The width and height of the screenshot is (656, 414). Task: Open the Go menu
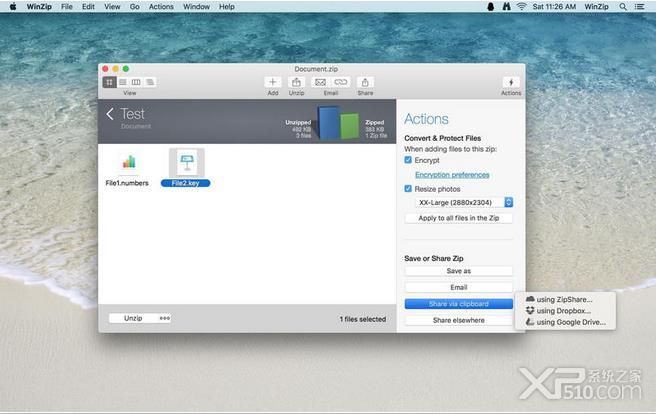134,6
